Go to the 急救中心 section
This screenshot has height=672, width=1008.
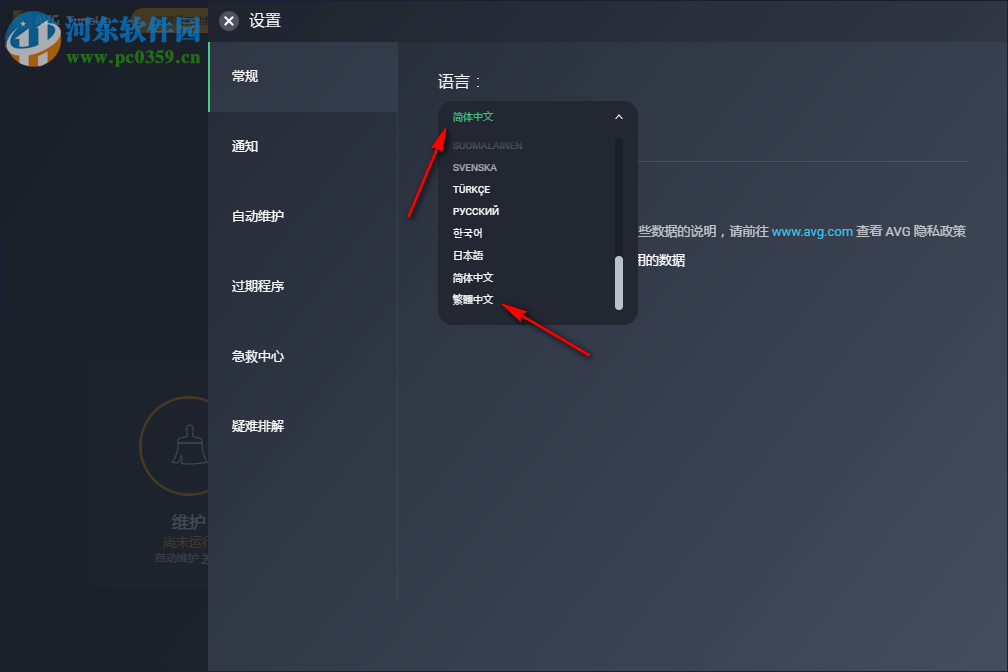pos(256,356)
